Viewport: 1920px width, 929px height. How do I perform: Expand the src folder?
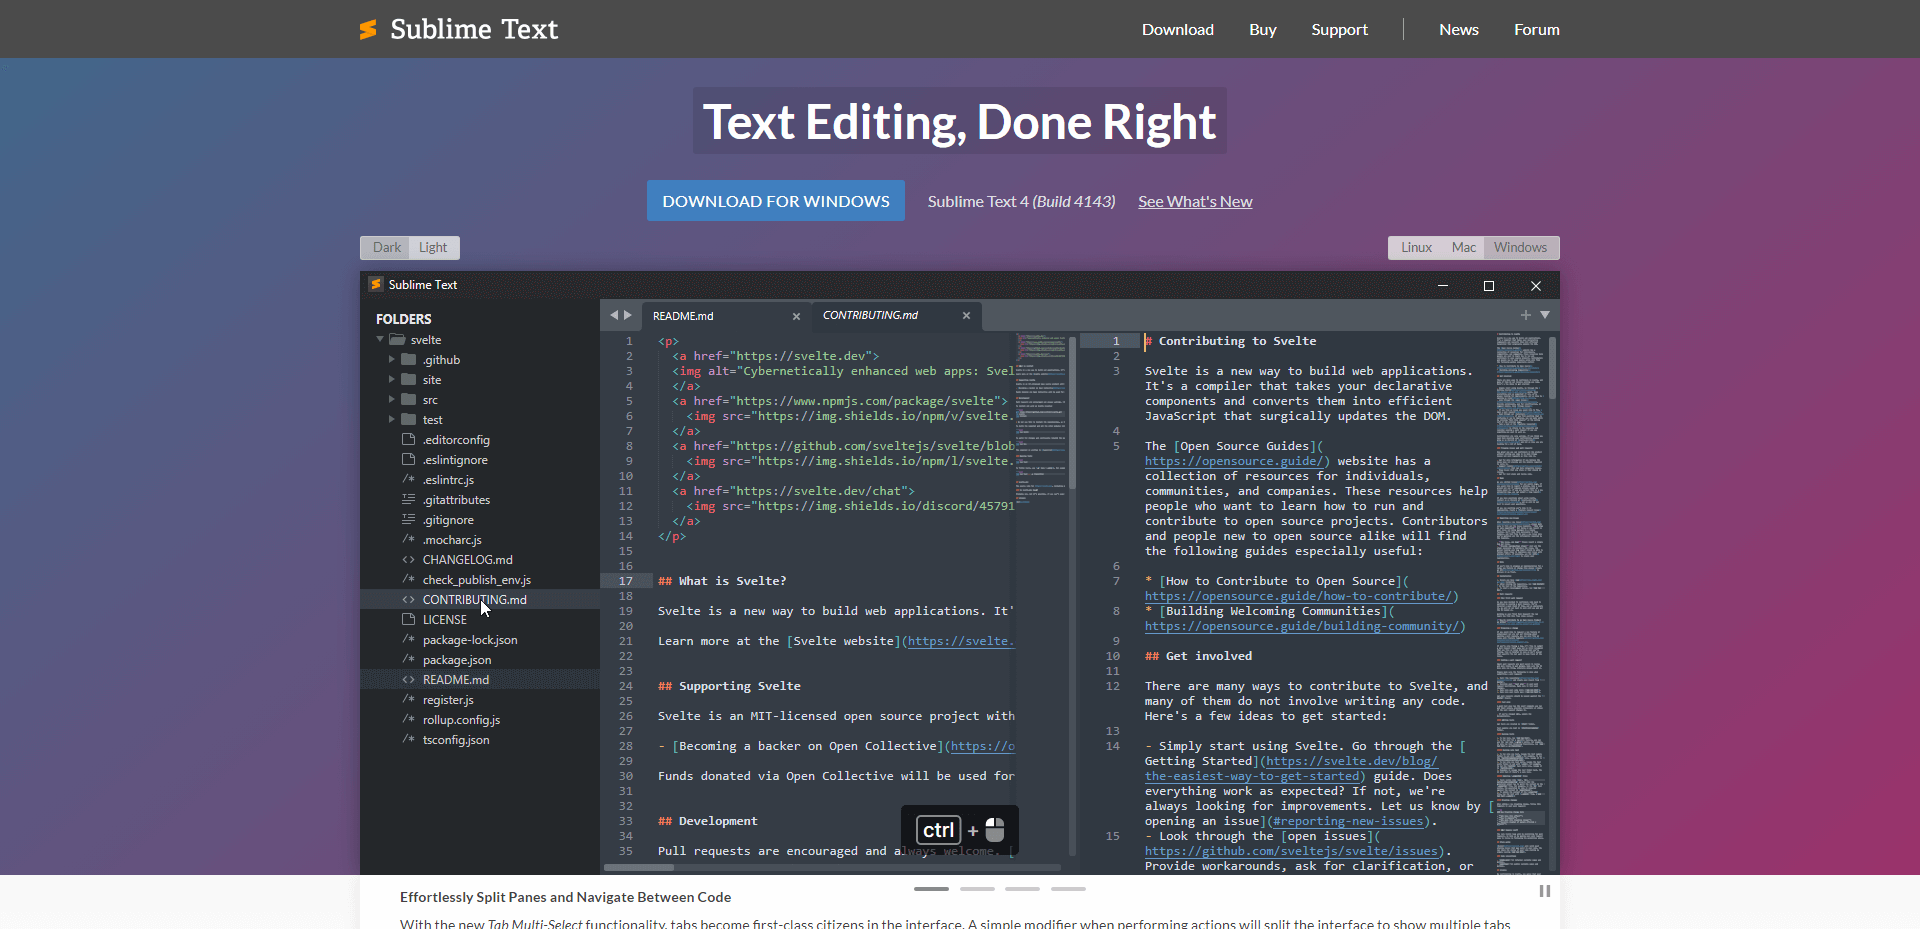393,399
